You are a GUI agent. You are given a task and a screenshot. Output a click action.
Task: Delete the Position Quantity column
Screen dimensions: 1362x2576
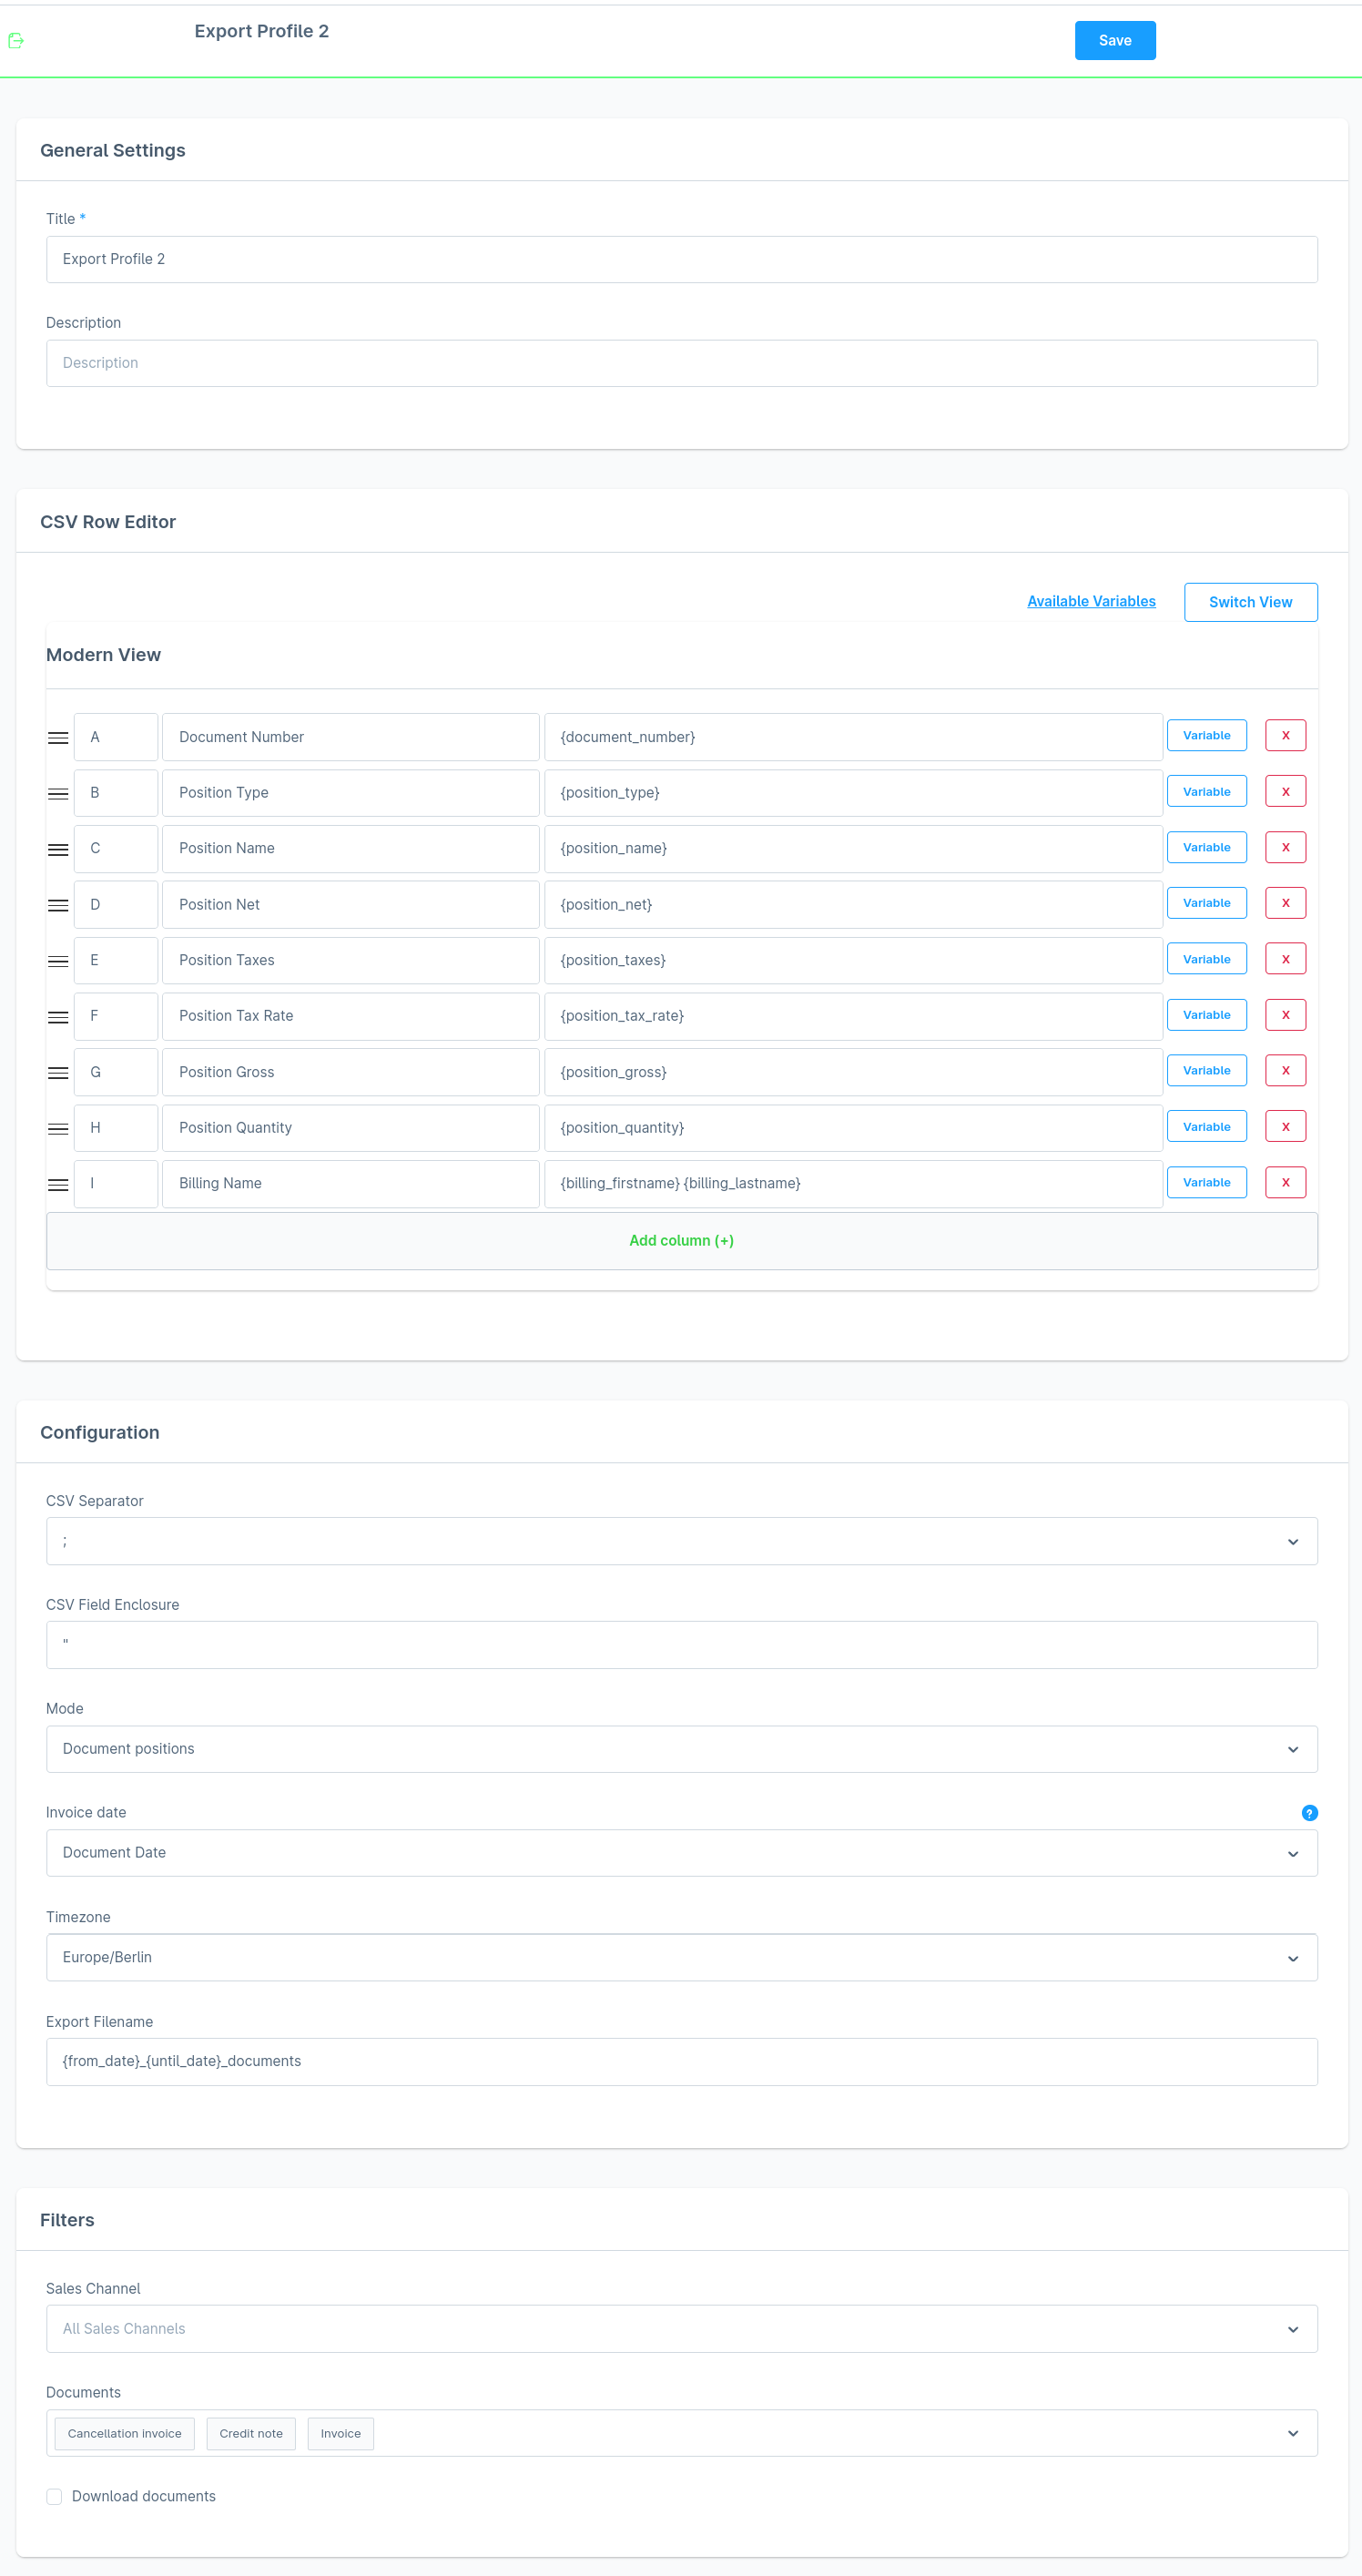tap(1285, 1127)
